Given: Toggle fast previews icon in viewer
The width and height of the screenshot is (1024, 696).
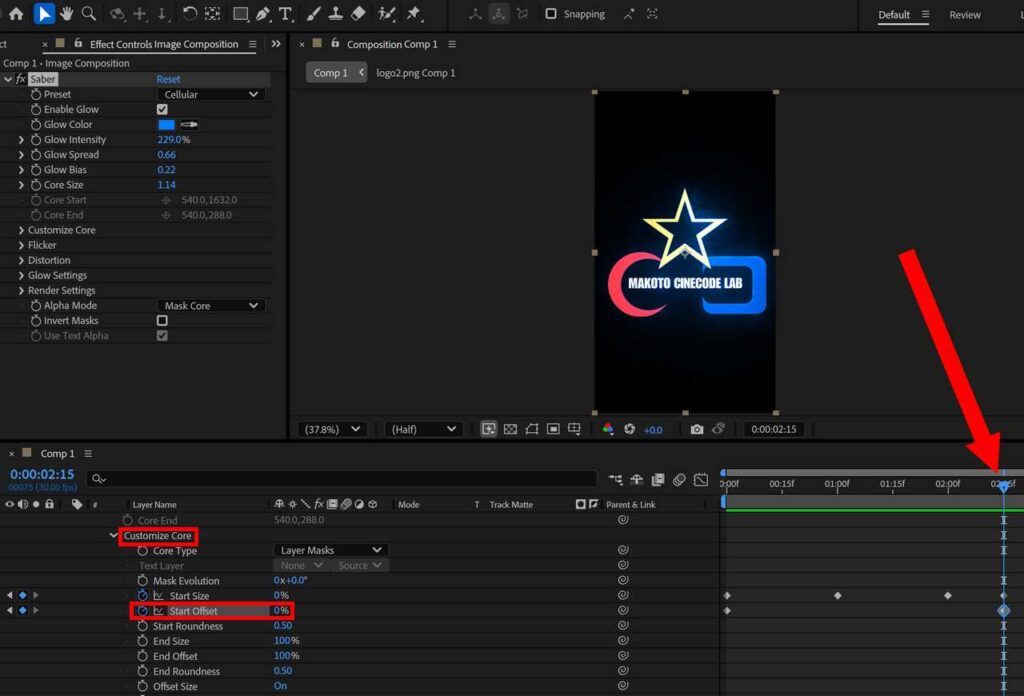Looking at the screenshot, I should click(488, 429).
